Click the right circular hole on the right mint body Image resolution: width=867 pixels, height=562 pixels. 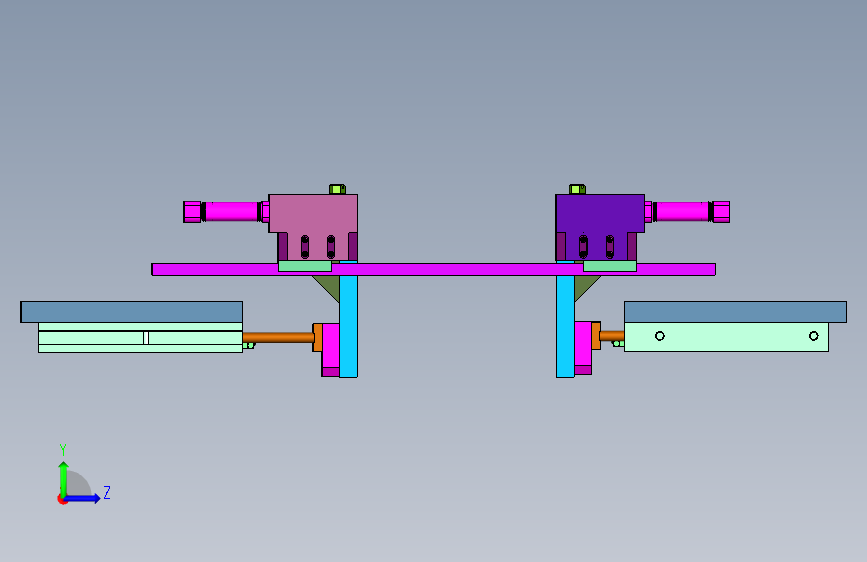pyautogui.click(x=813, y=336)
